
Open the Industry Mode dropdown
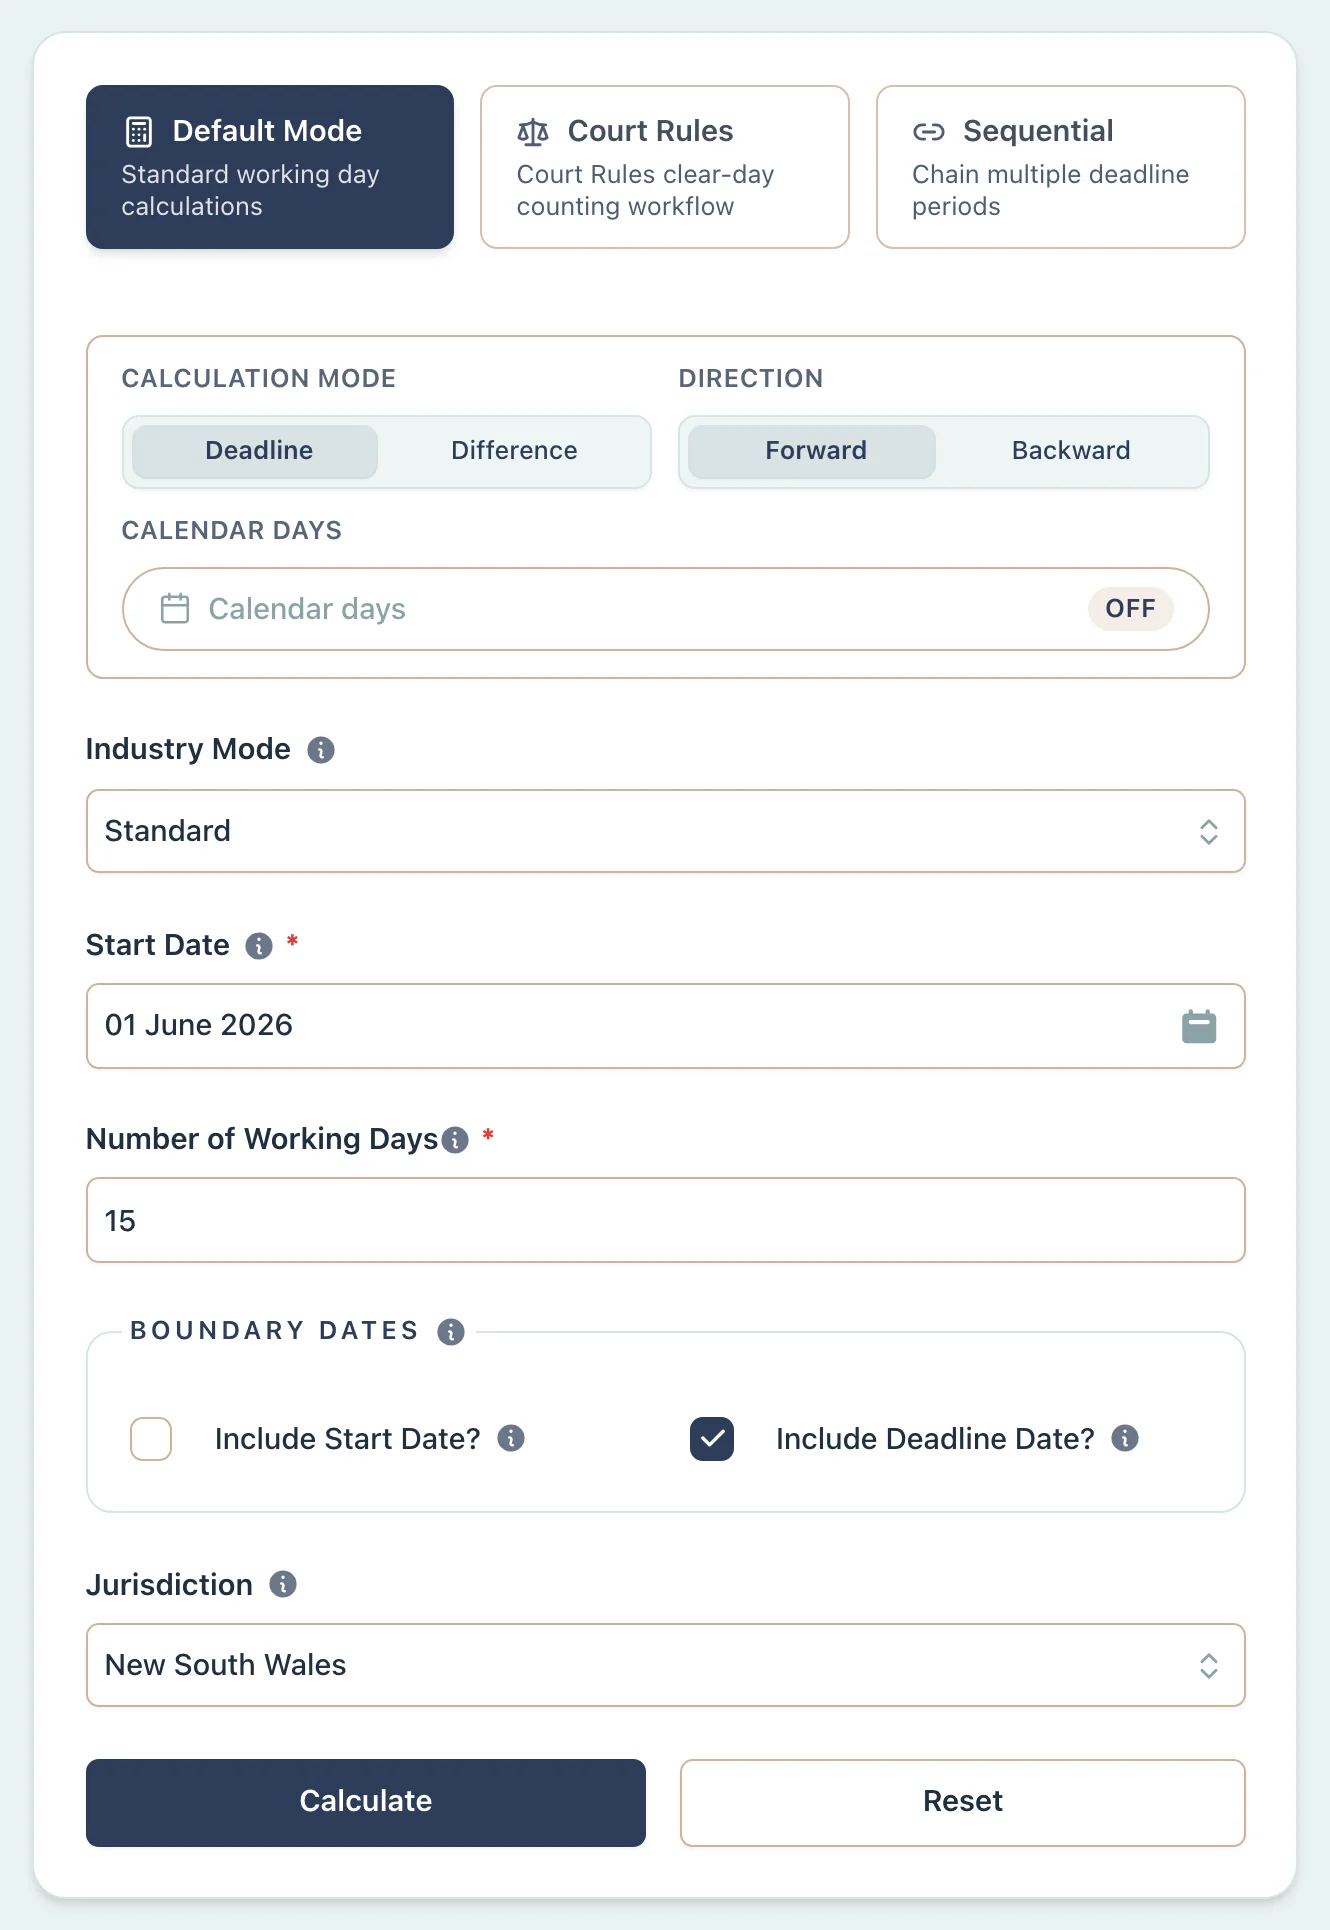coord(665,831)
